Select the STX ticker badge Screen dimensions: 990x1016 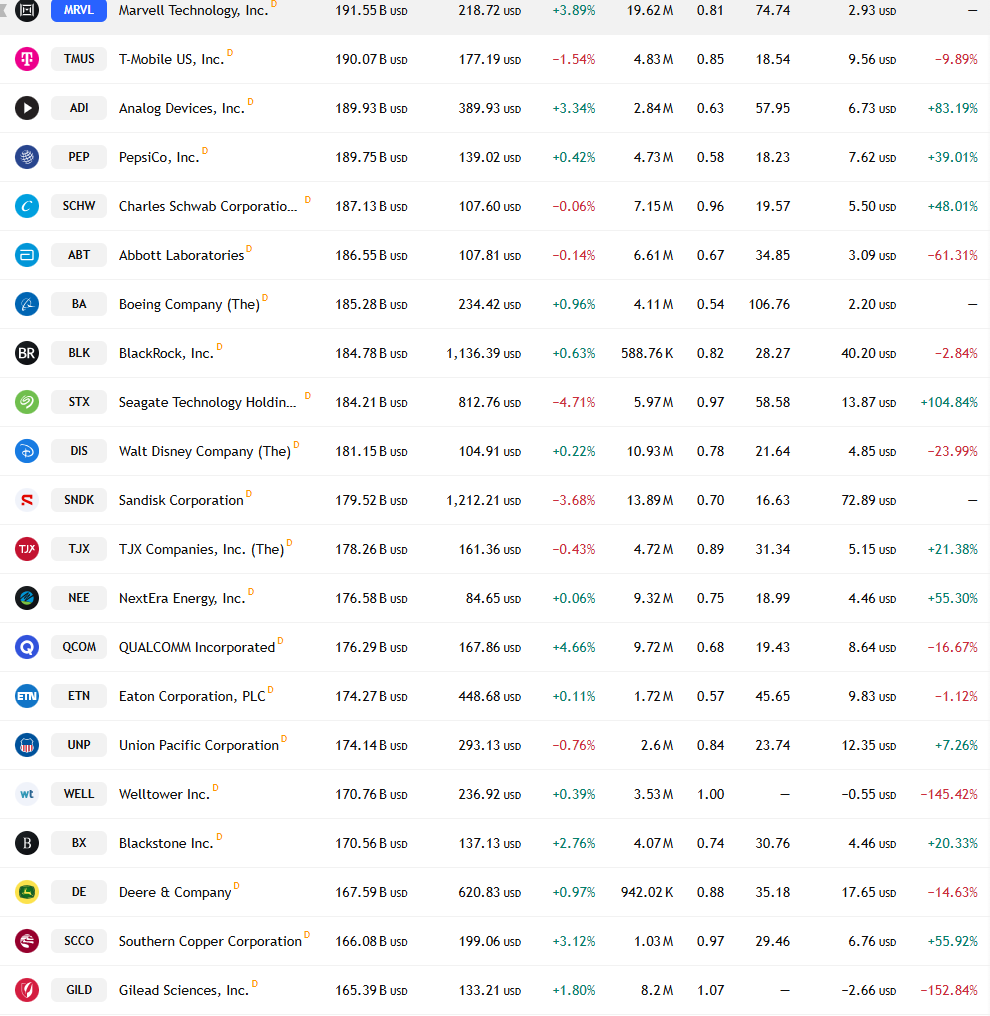click(79, 402)
